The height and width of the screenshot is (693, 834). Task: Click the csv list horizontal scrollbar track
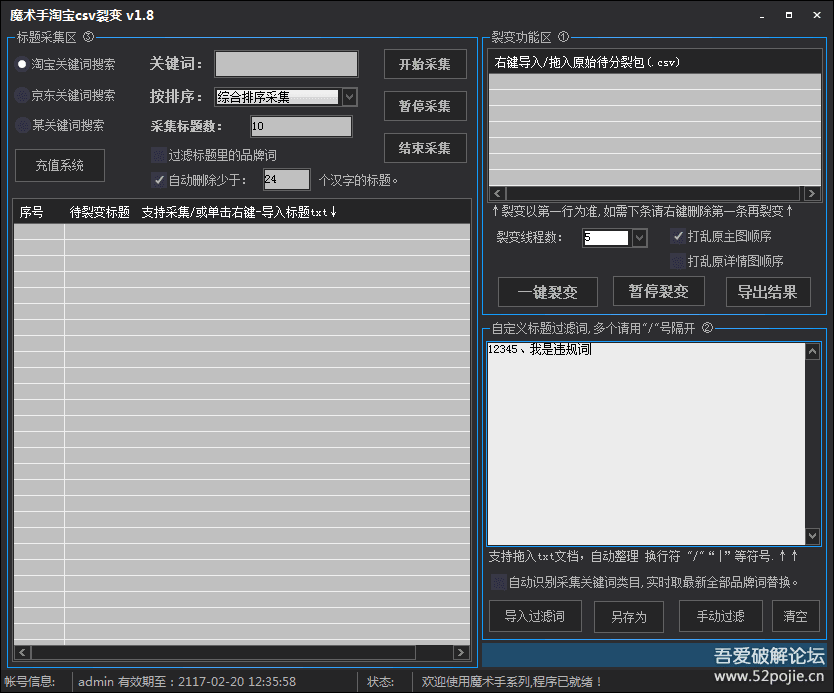pos(655,194)
